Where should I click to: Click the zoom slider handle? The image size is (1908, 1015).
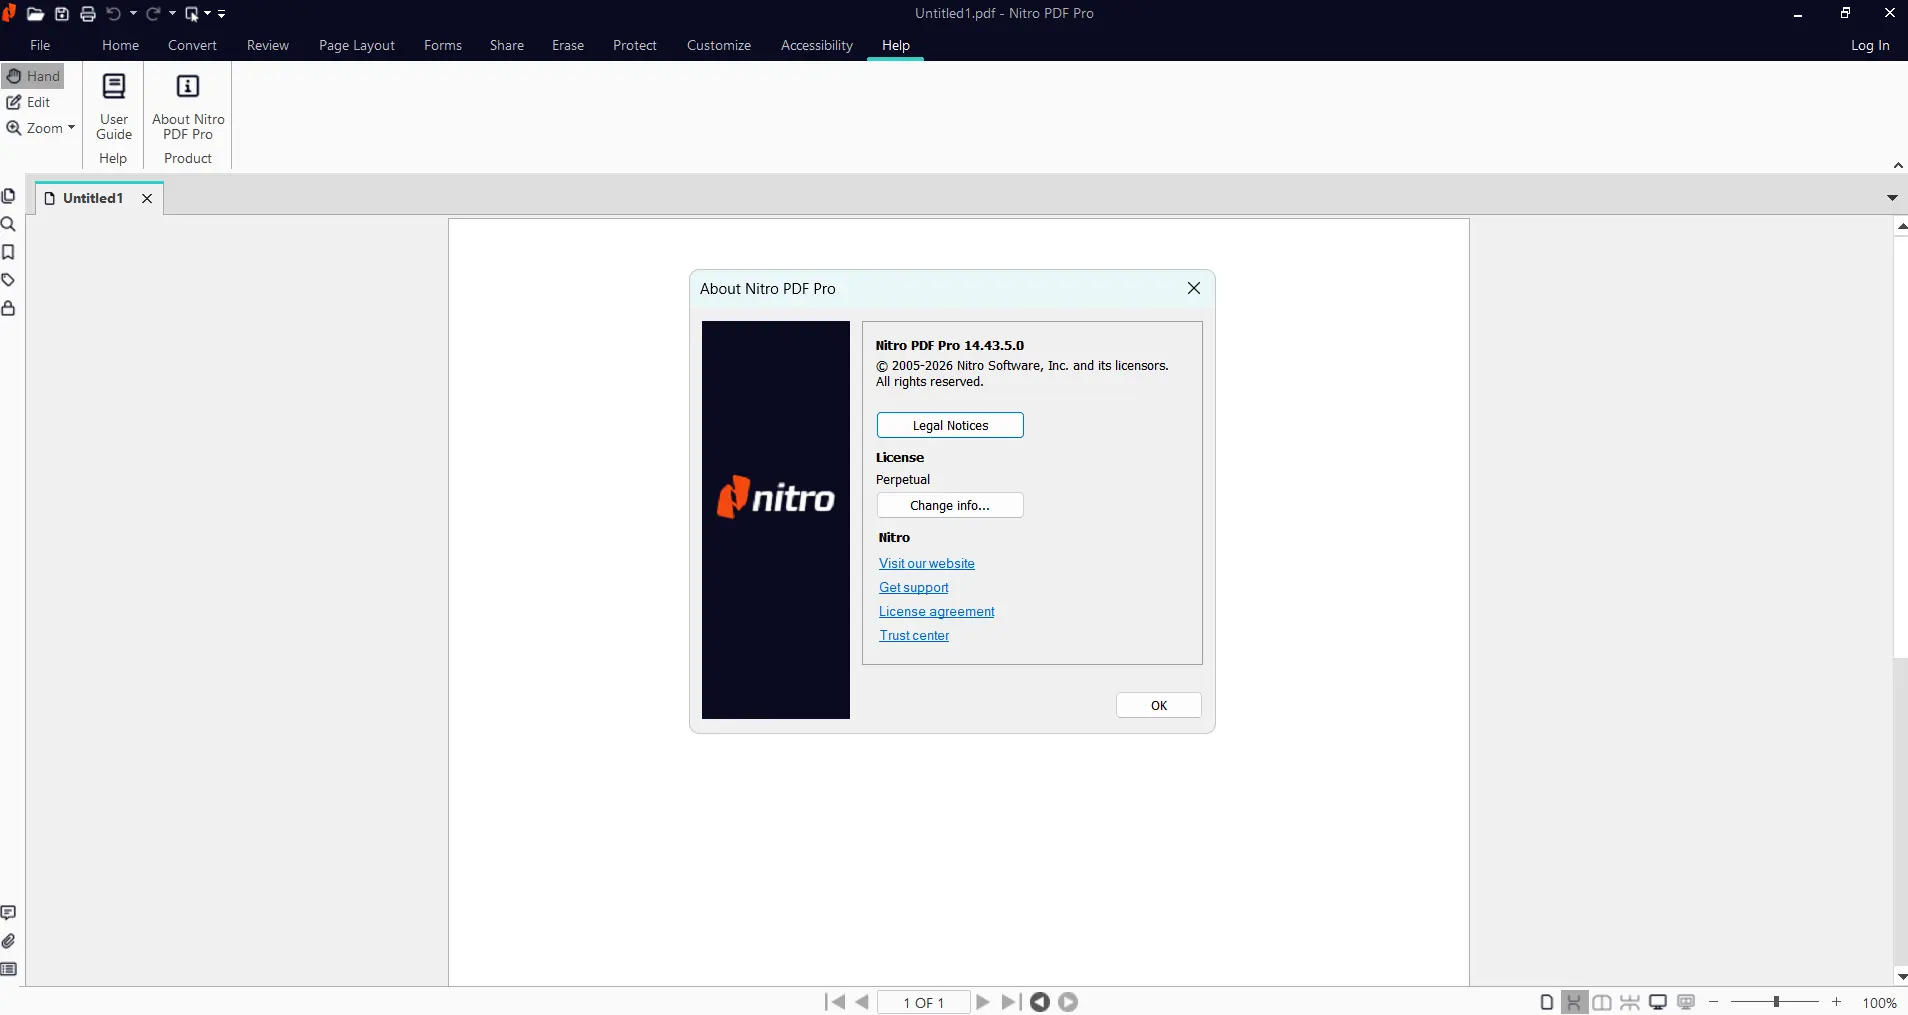tap(1776, 1002)
